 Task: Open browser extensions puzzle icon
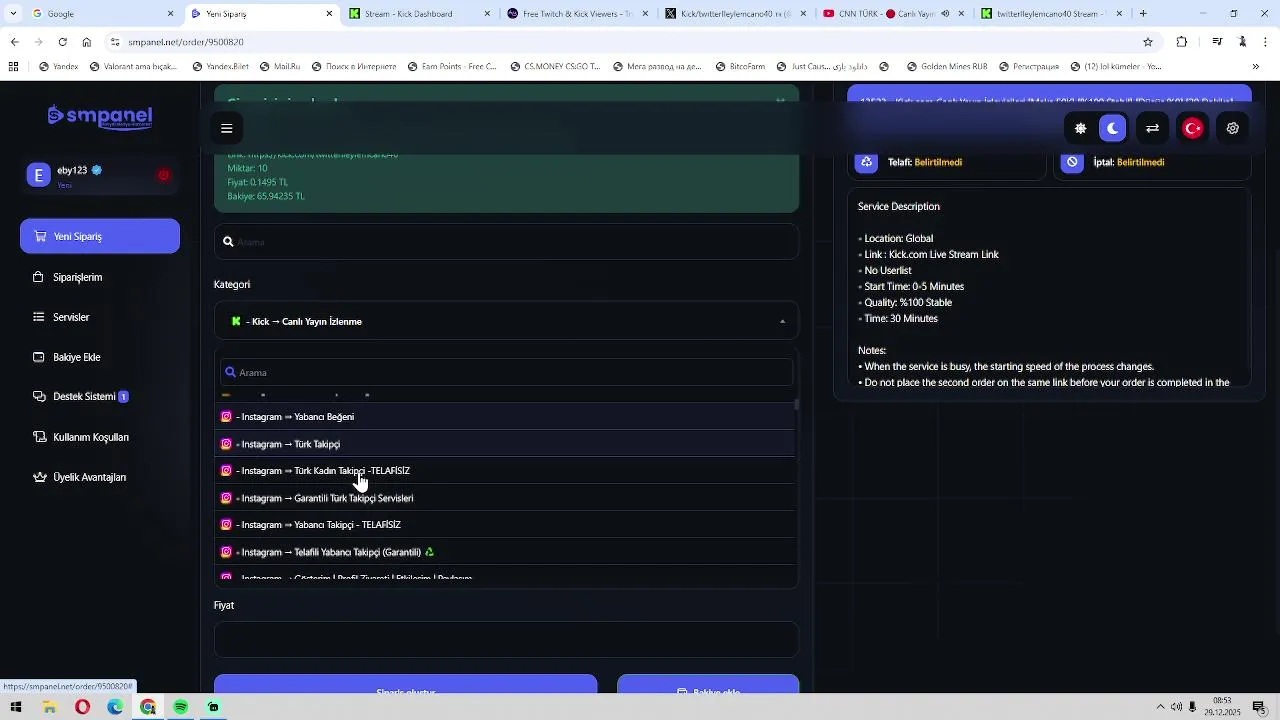click(1182, 42)
